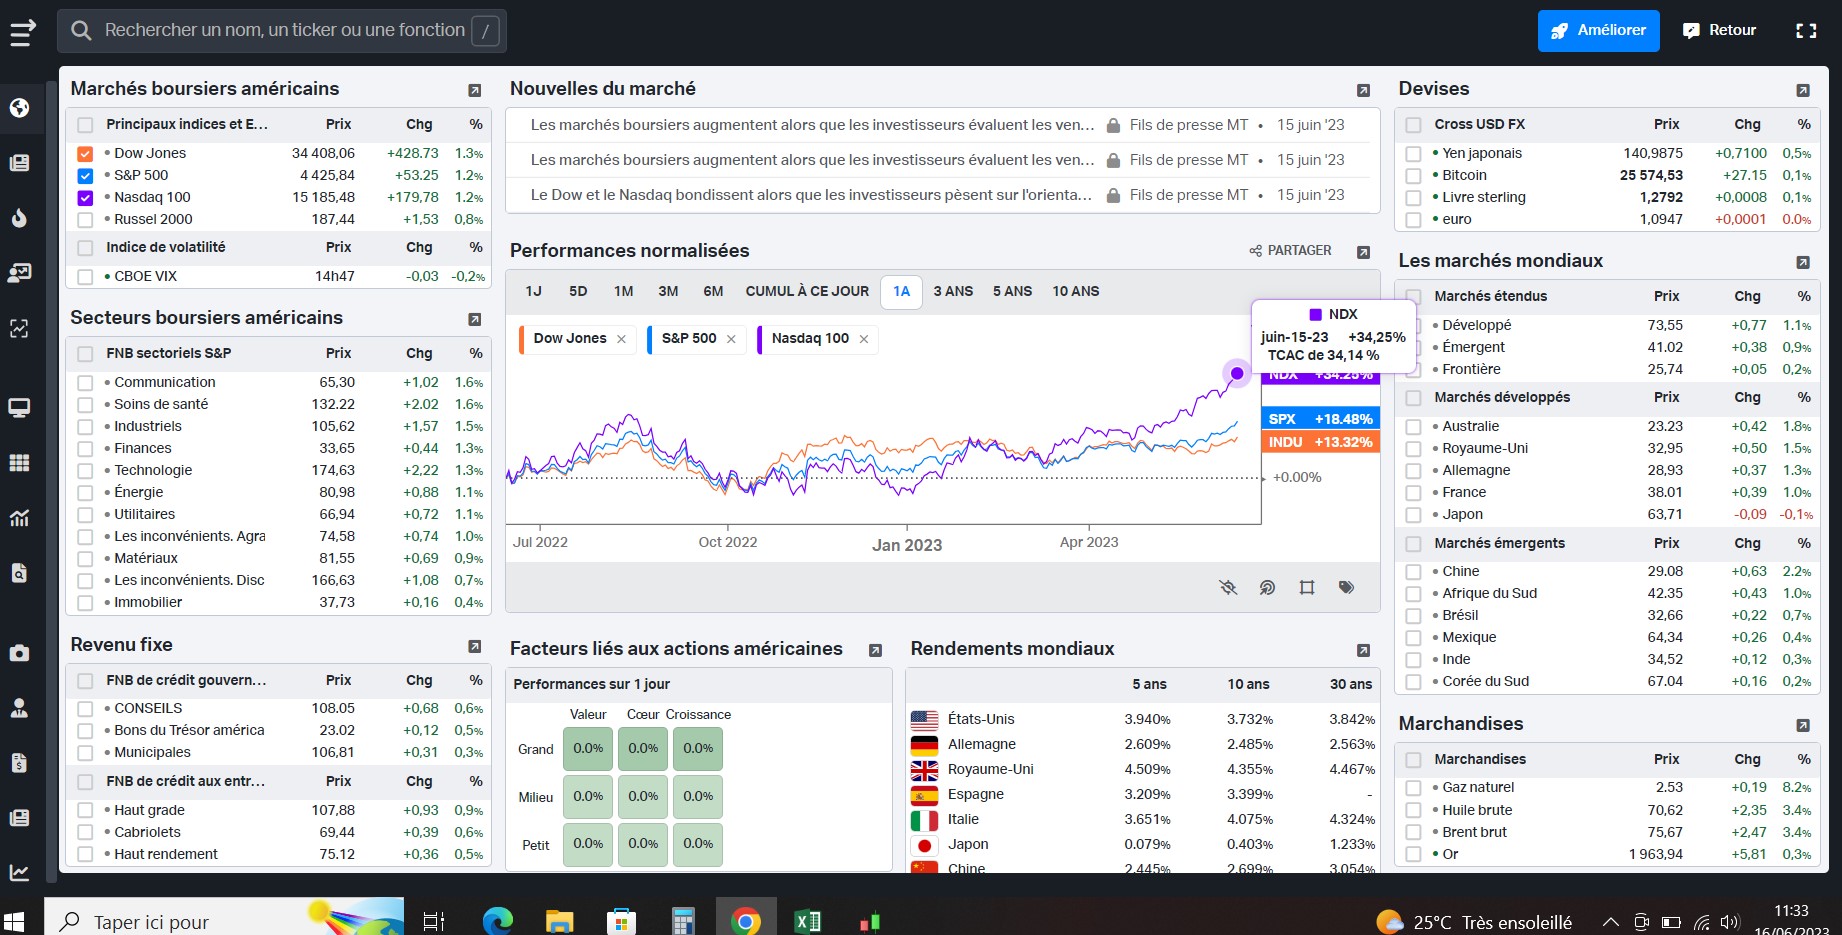Select the 1J time range tab
Viewport: 1842px width, 935px height.
[x=534, y=291]
